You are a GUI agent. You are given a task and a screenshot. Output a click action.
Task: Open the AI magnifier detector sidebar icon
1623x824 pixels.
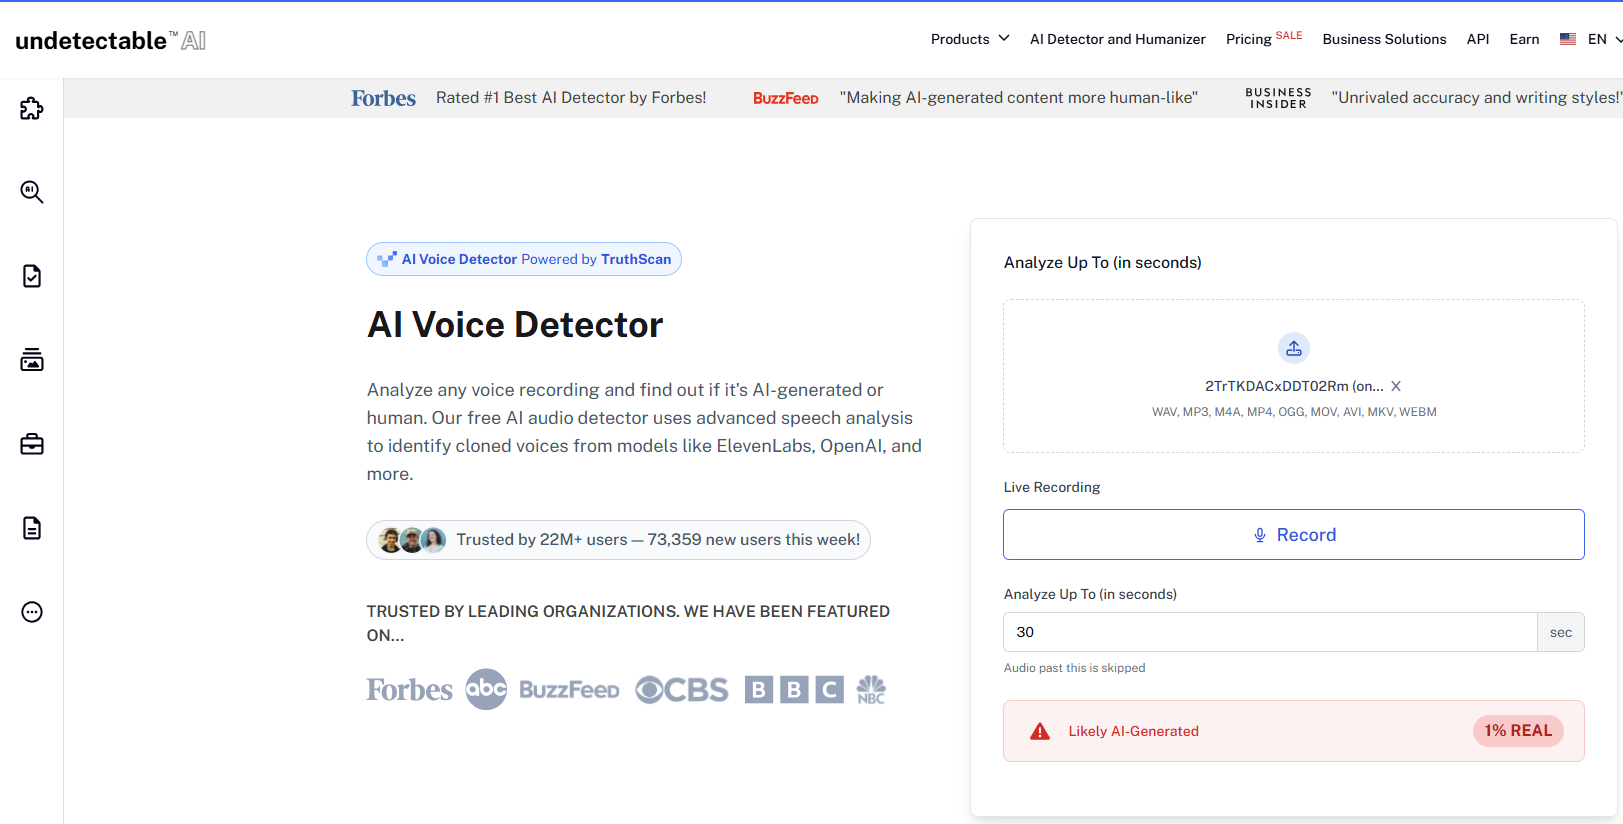coord(32,192)
